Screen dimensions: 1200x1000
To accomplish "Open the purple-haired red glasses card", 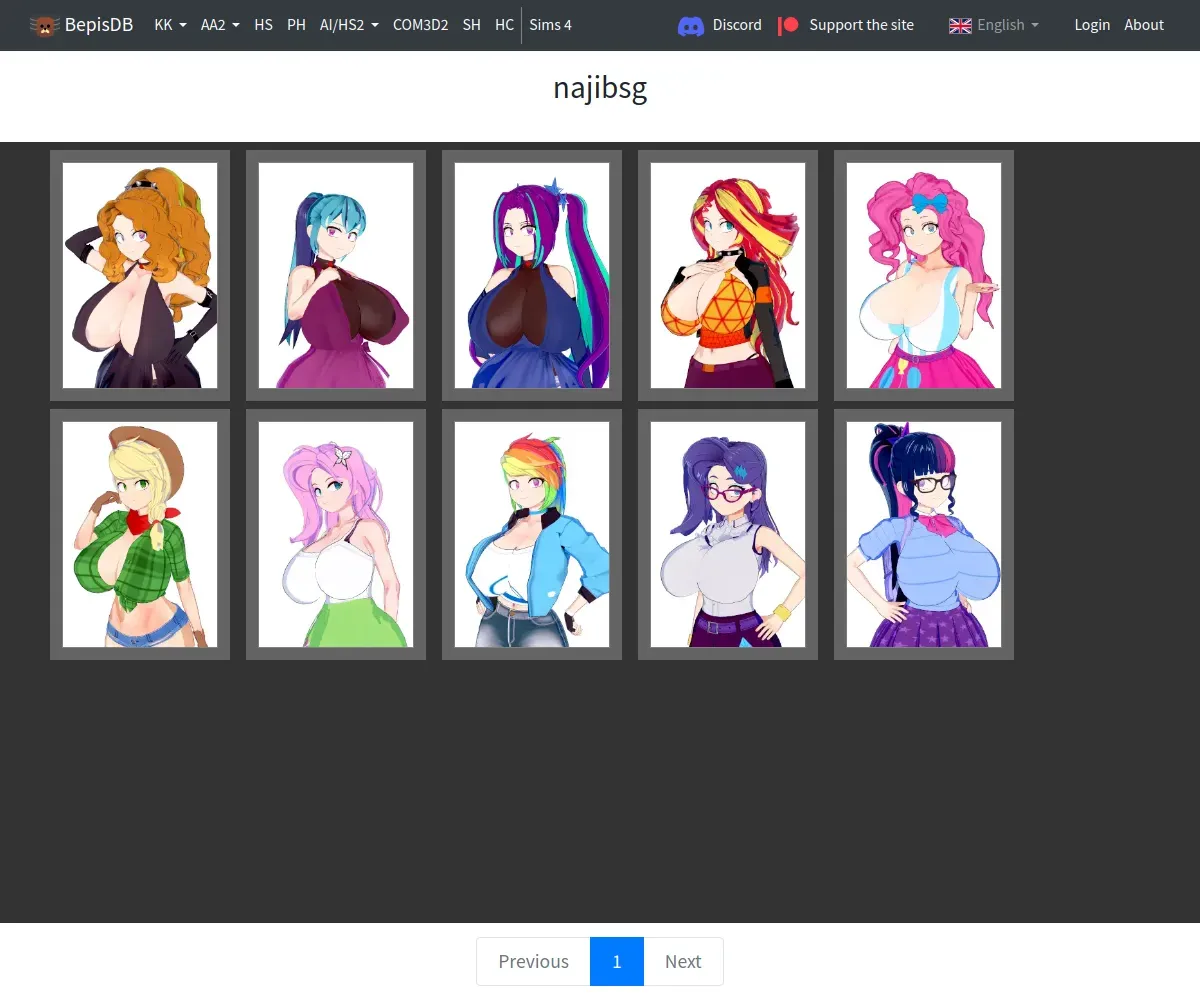I will pos(728,534).
